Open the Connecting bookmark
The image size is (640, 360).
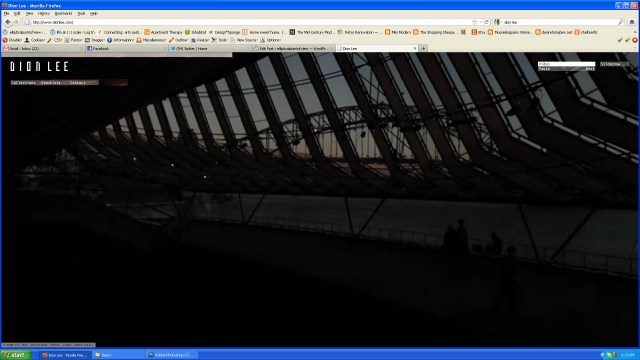click(119, 32)
